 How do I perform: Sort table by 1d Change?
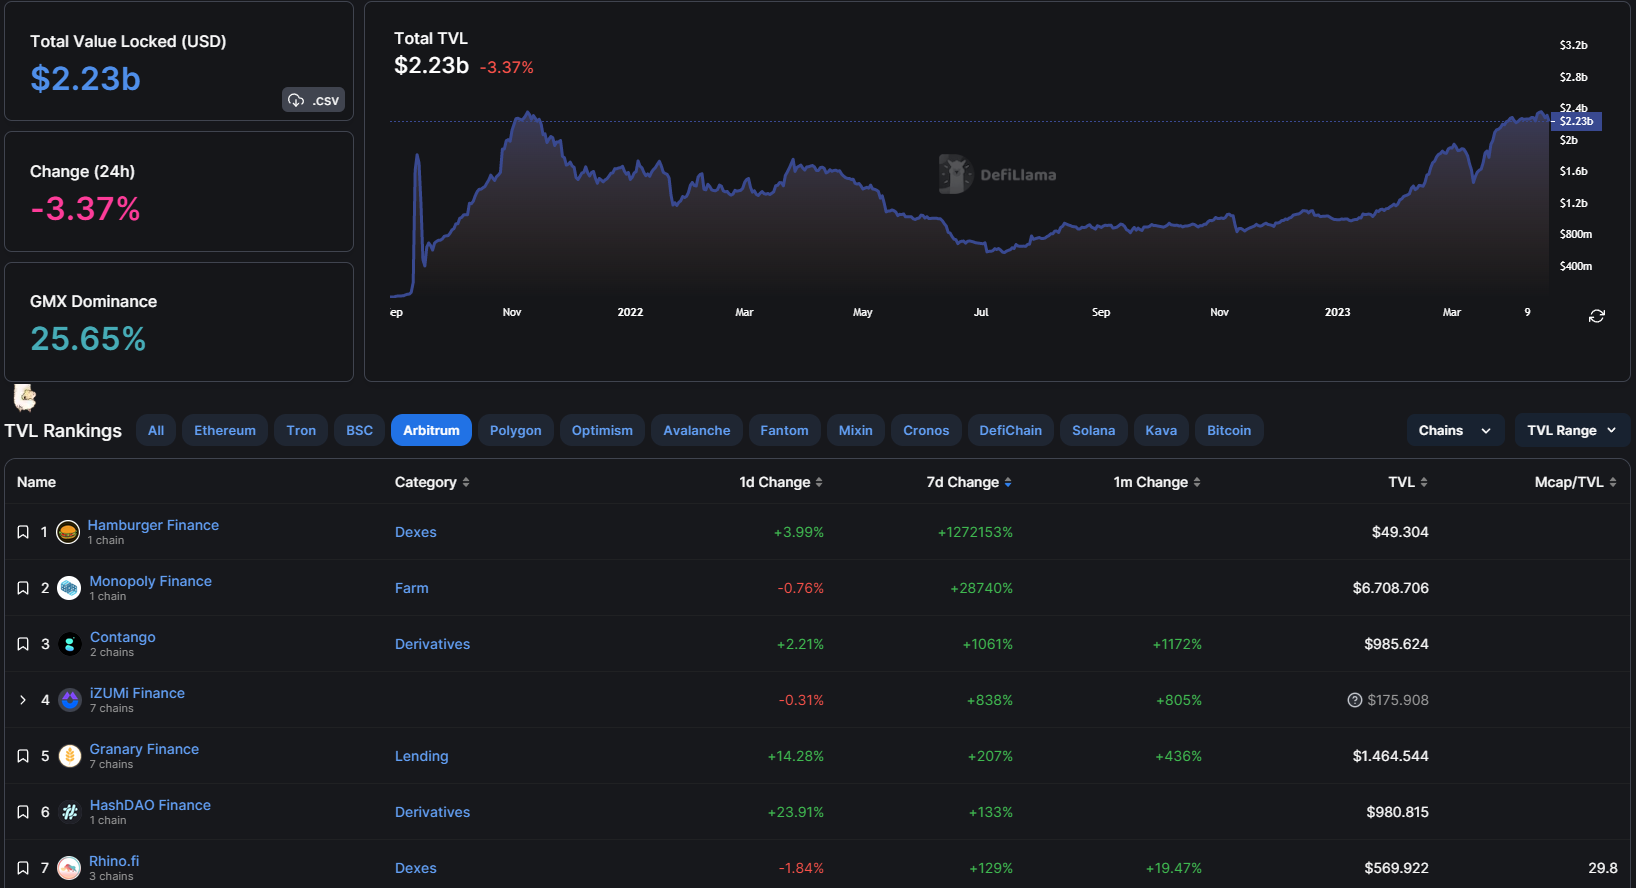pos(781,482)
